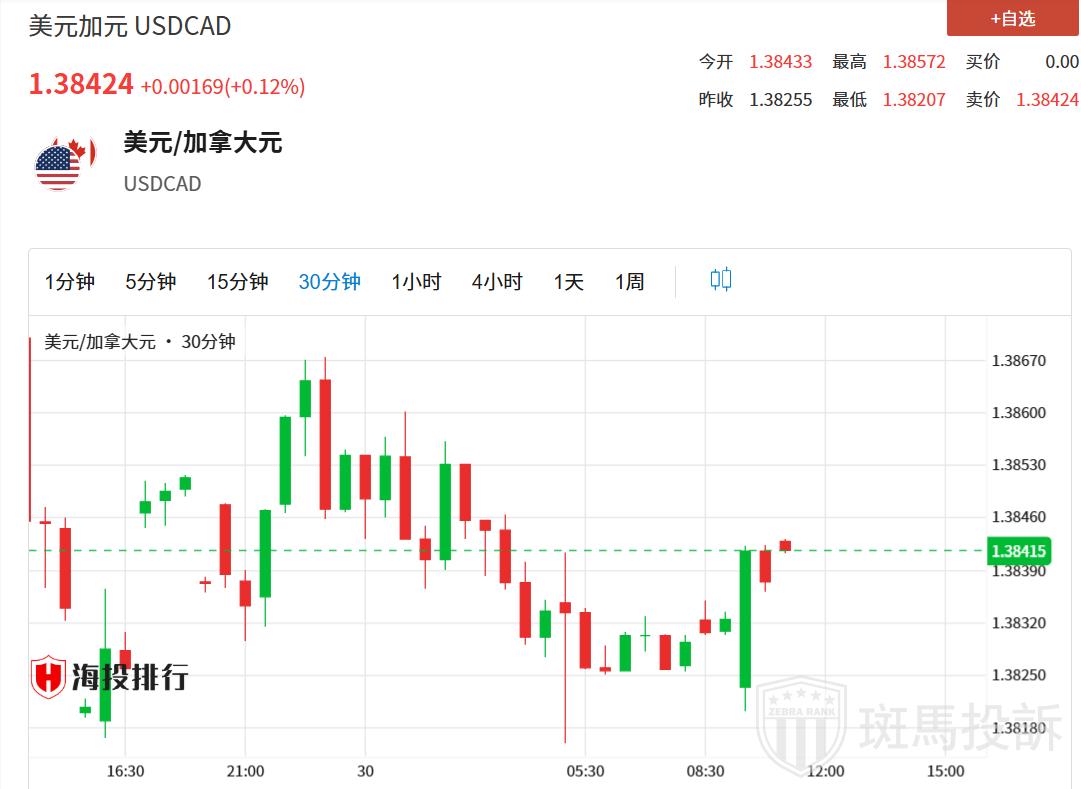1081x789 pixels.
Task: Click the 08:30 time axis marker
Action: (x=705, y=771)
